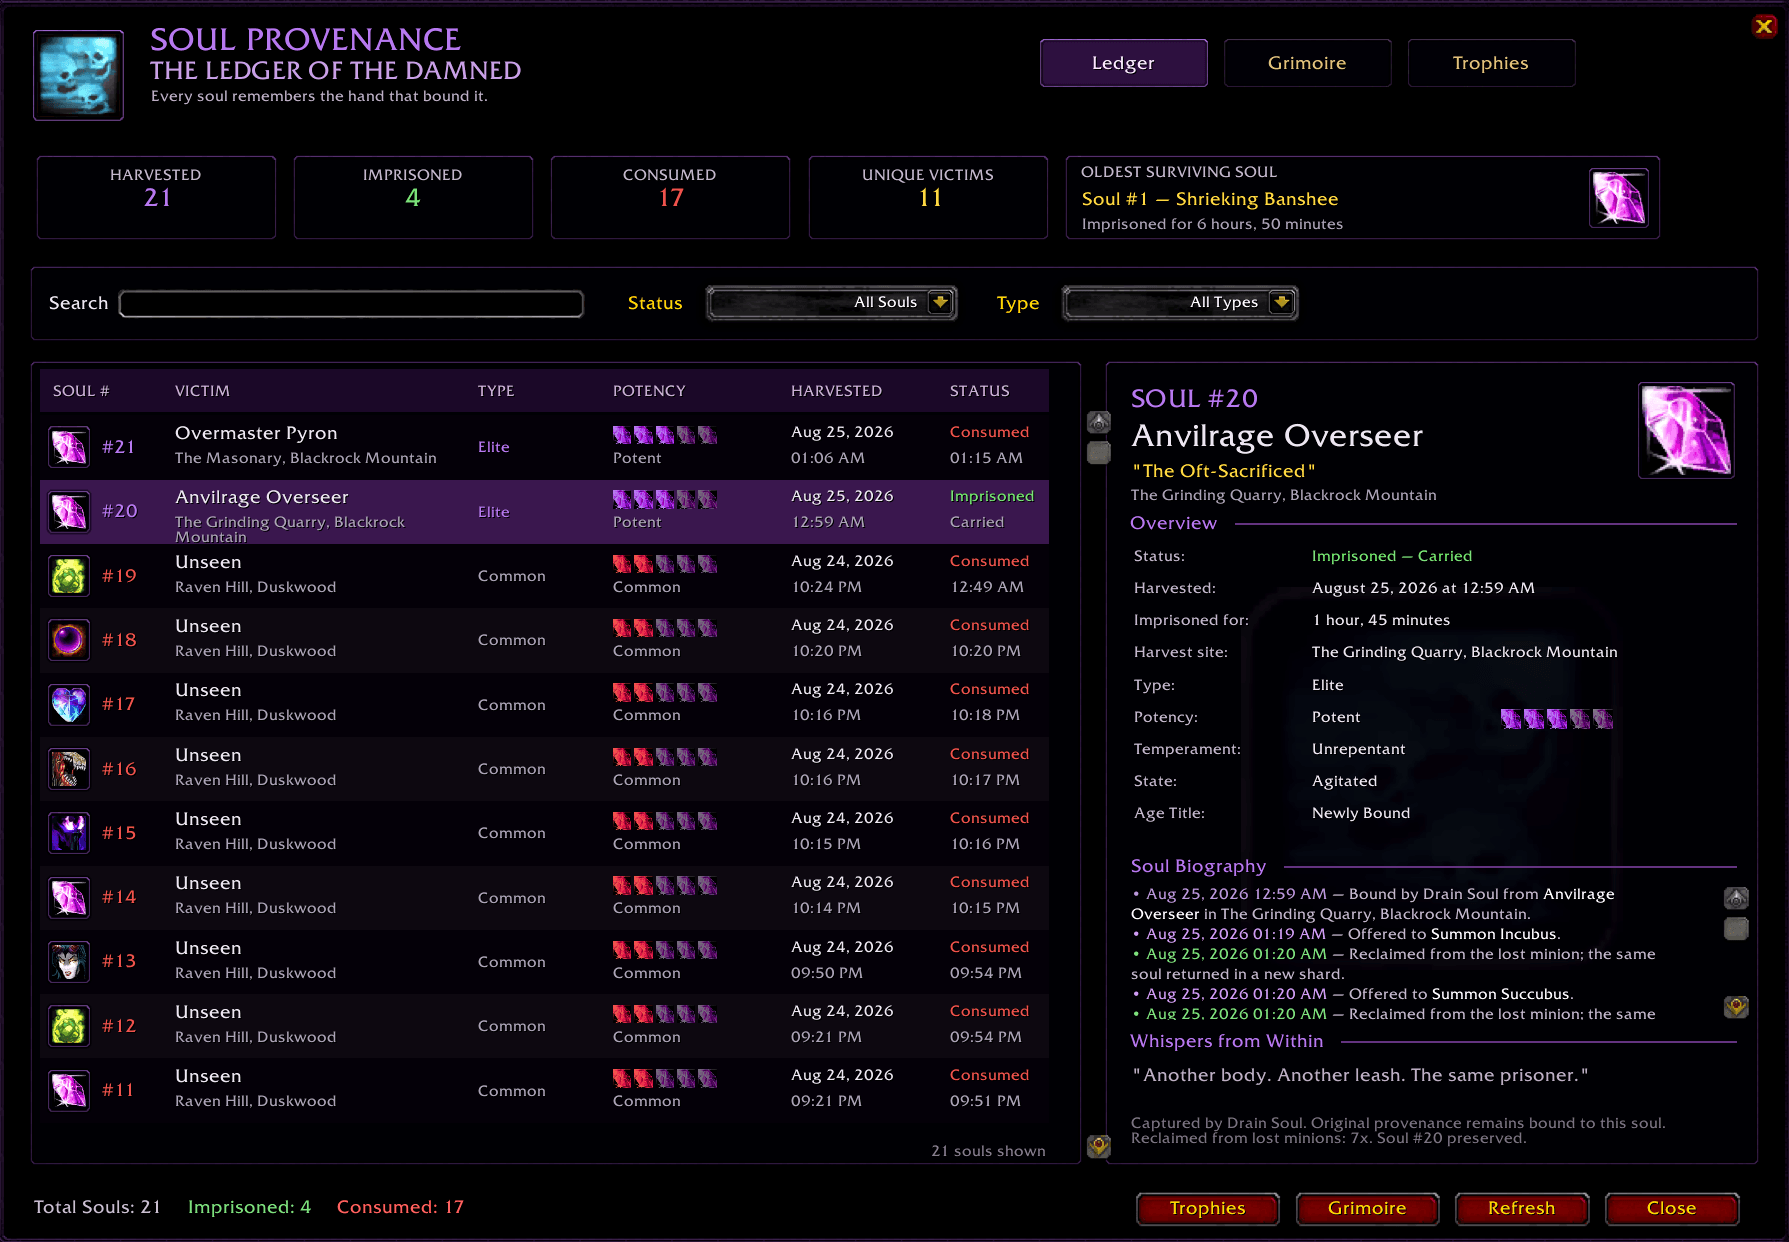Click scroll-up arrow of Soul Biography
Viewport: 1789px width, 1242px height.
click(x=1737, y=898)
